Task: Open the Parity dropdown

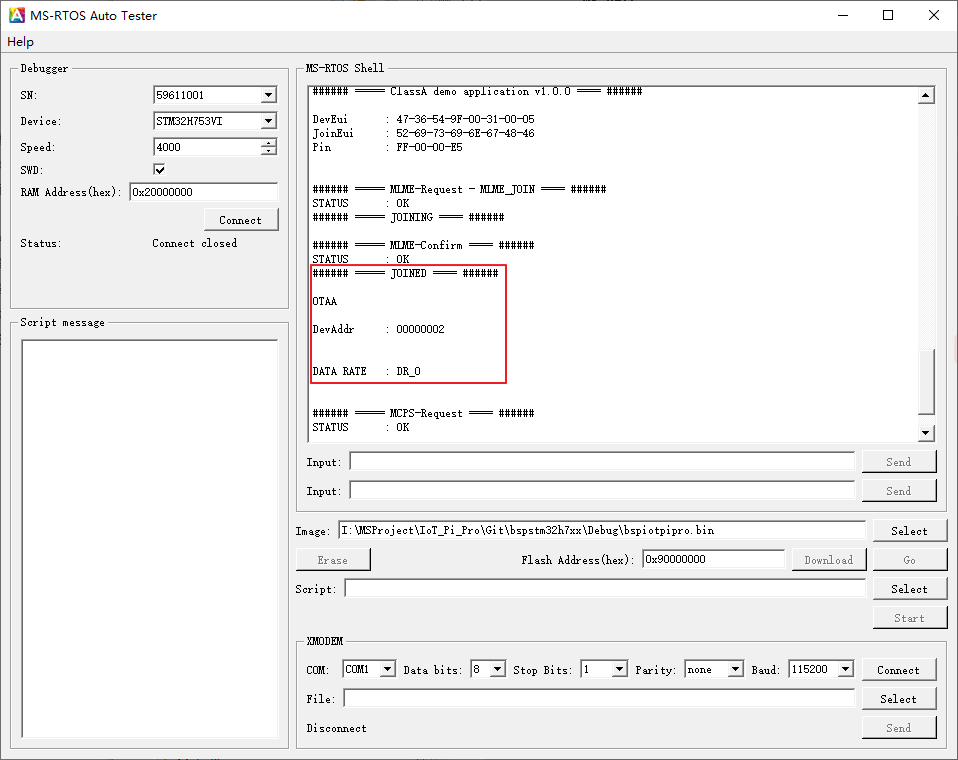Action: click(735, 670)
